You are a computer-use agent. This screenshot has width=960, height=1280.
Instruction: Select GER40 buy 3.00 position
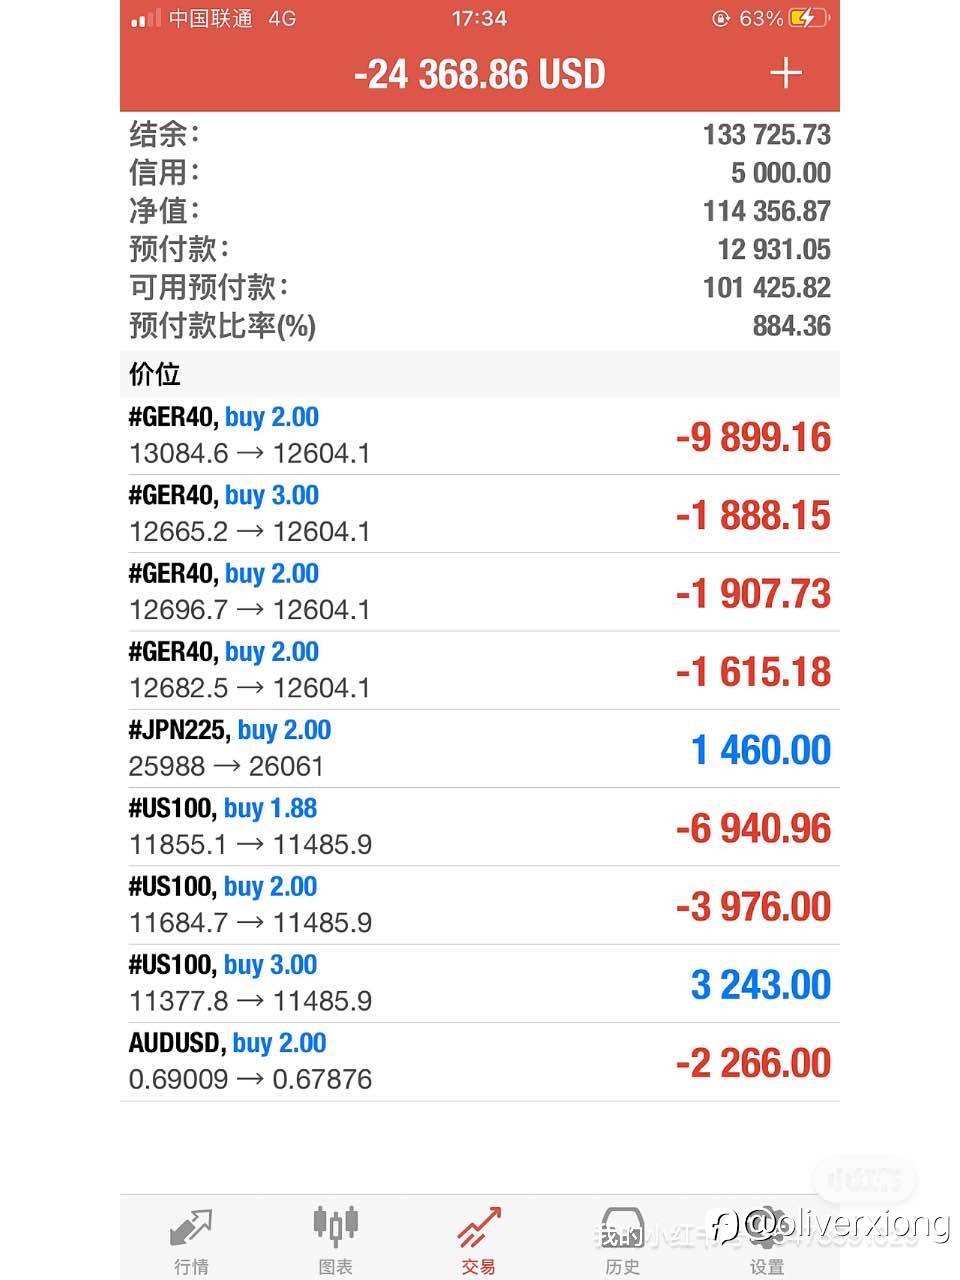[479, 514]
